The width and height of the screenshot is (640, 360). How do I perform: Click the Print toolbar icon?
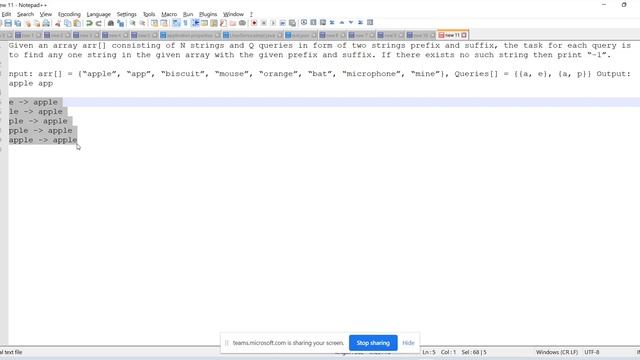point(46,23)
